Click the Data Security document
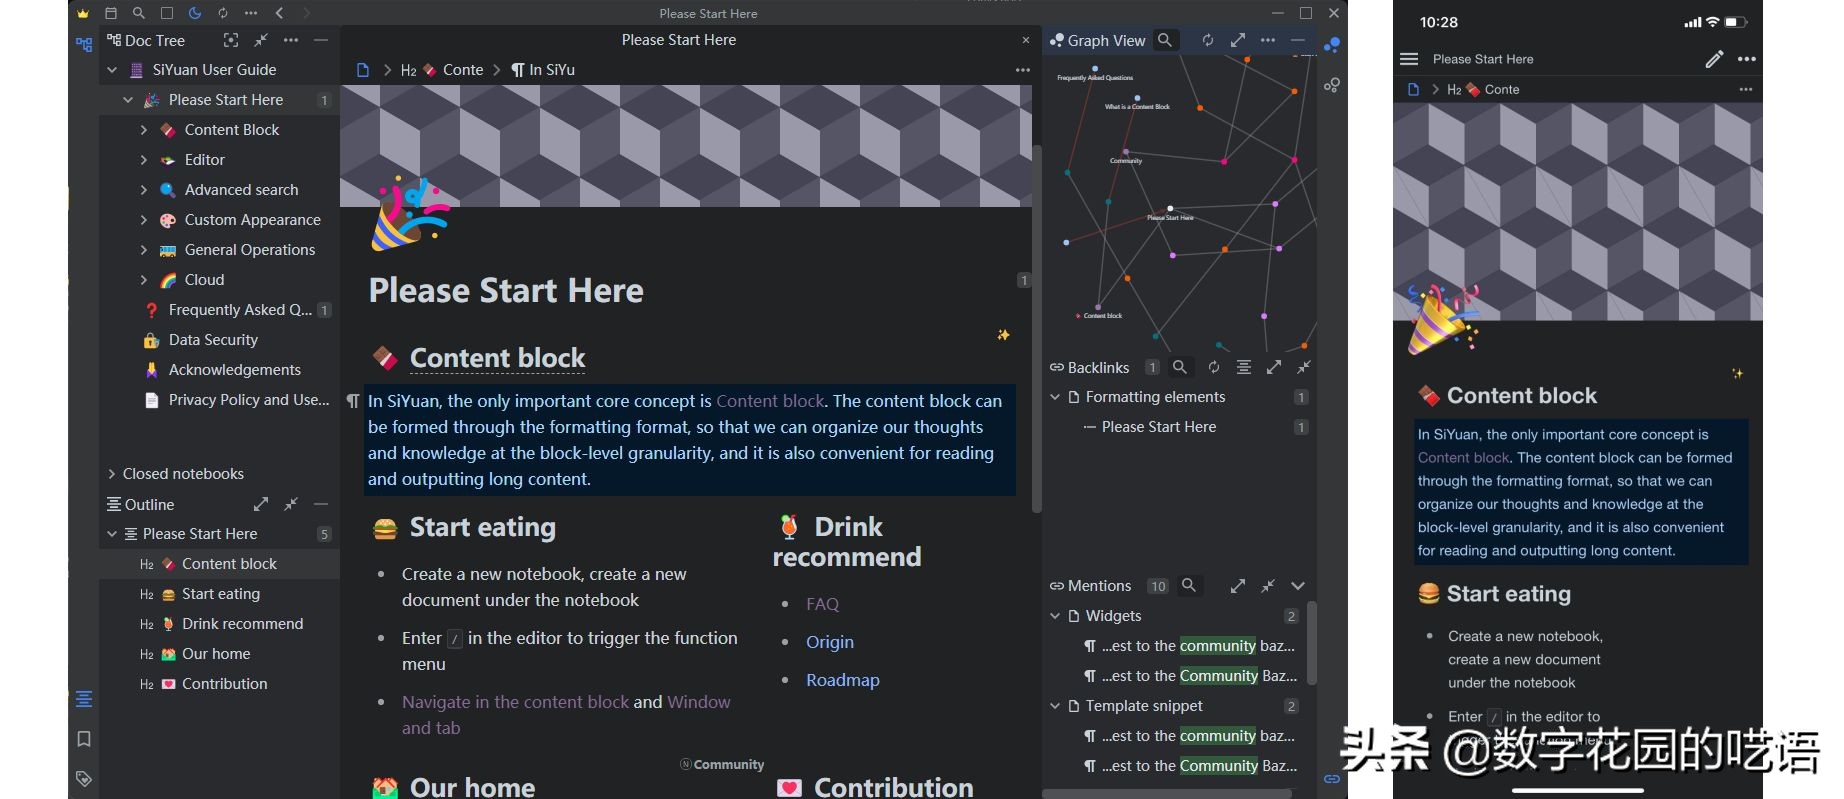This screenshot has height=799, width=1844. tap(213, 340)
